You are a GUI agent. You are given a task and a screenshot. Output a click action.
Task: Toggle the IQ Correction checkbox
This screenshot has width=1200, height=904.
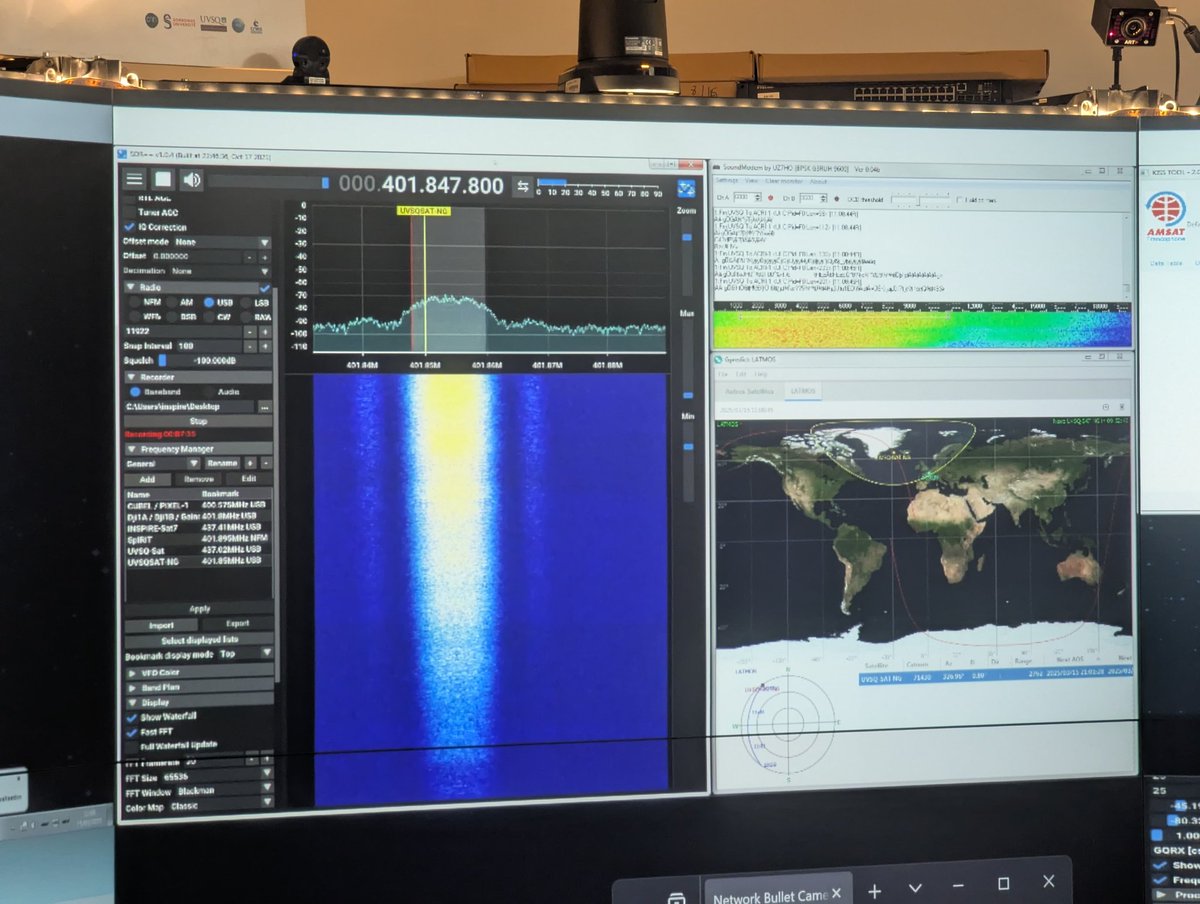tap(129, 226)
